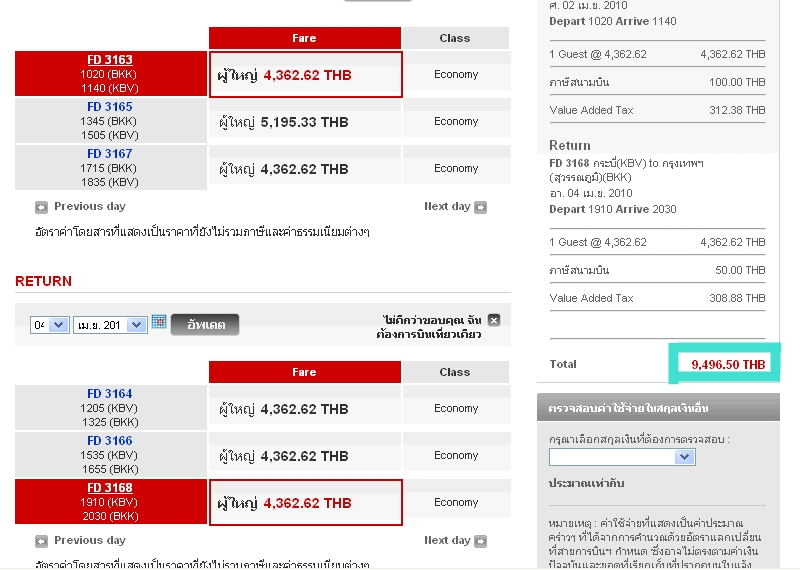Click Previous day arrow icon under departure flights
This screenshot has height=570, width=800.
tap(41, 207)
